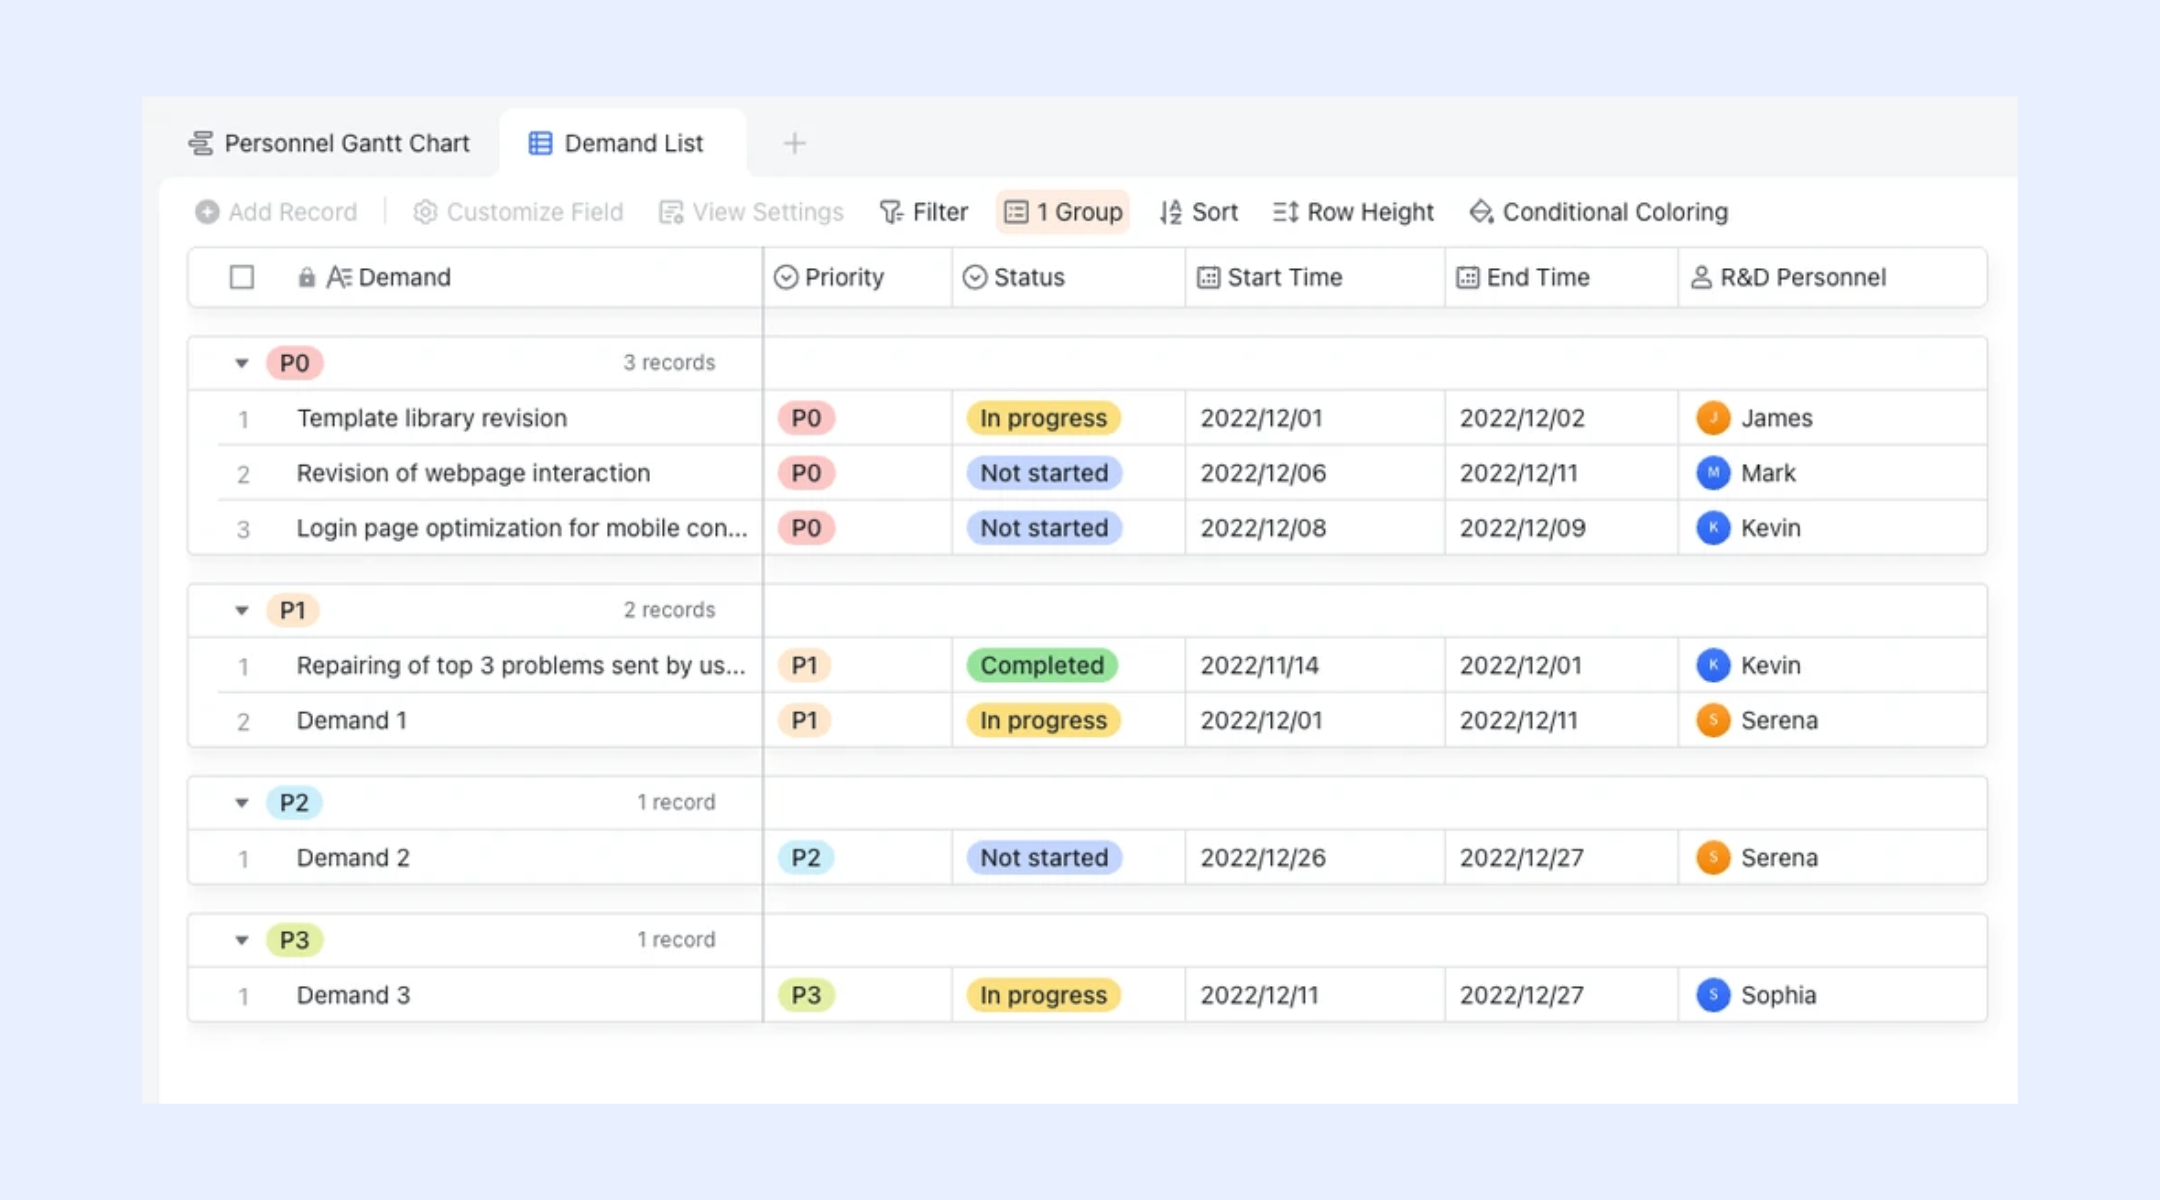Click end date 2022/12/02
Image resolution: width=2160 pixels, height=1200 pixels.
tap(1522, 419)
